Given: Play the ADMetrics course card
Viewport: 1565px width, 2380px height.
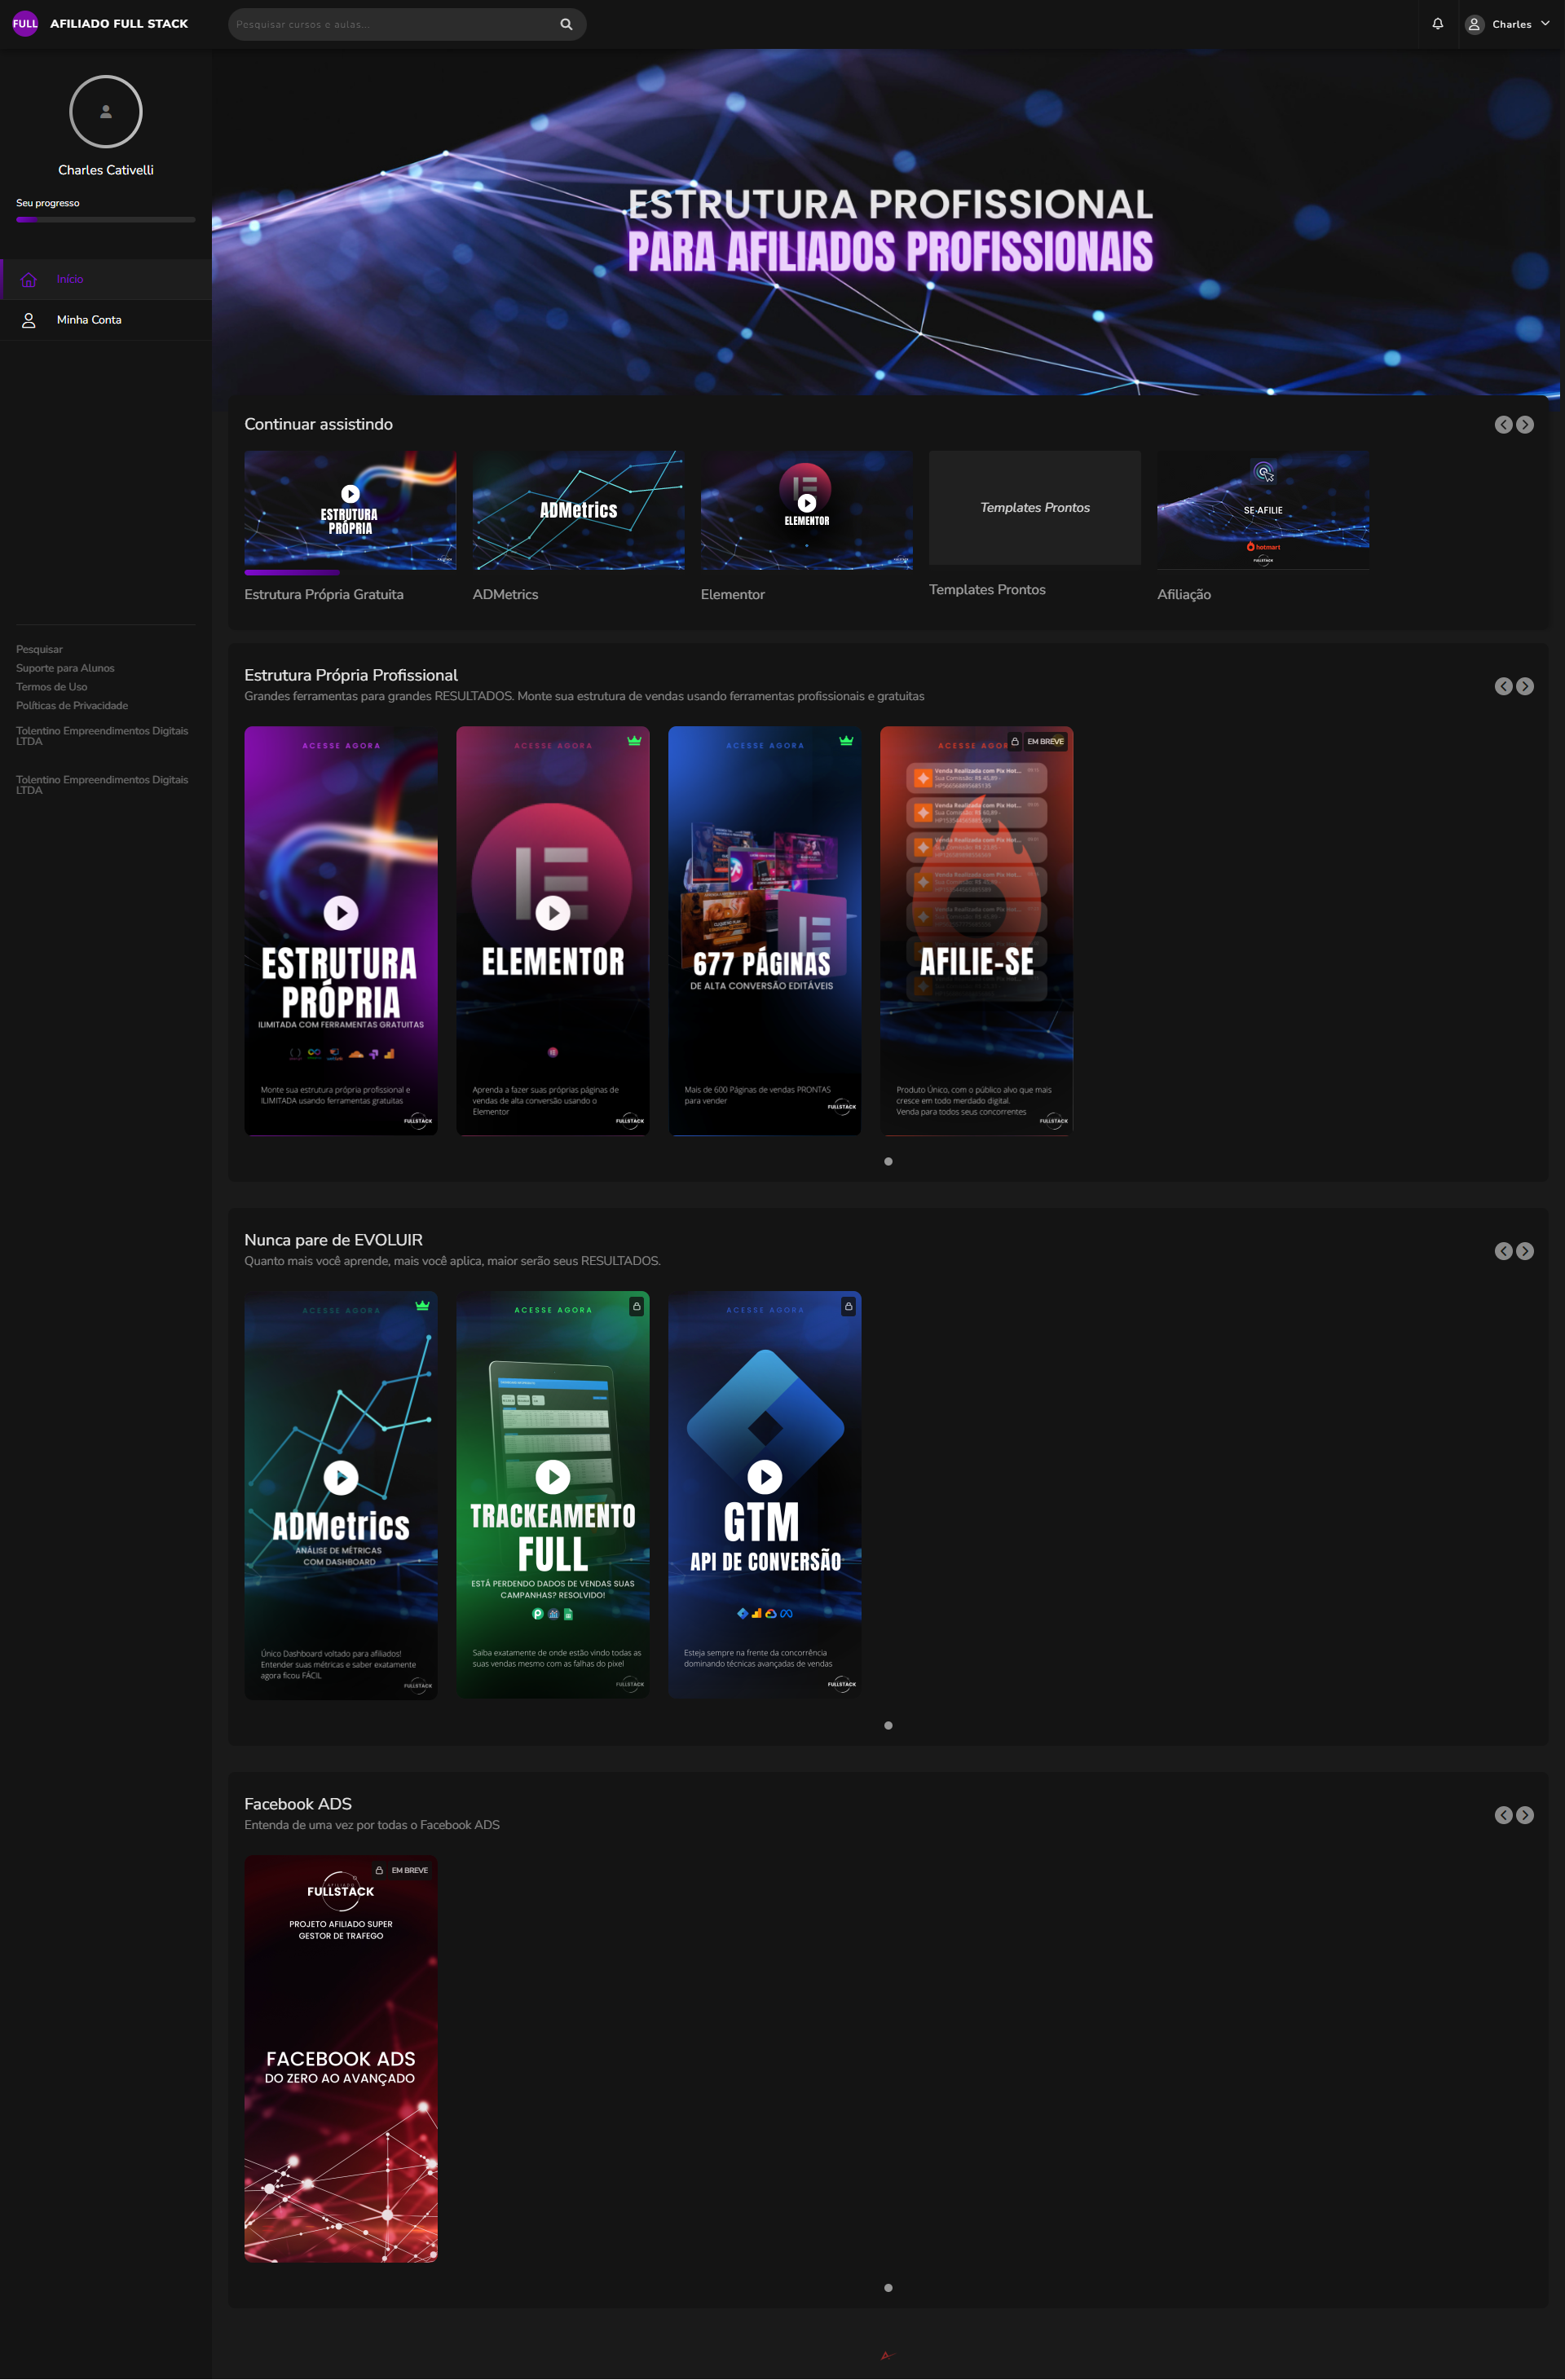Looking at the screenshot, I should point(341,1477).
